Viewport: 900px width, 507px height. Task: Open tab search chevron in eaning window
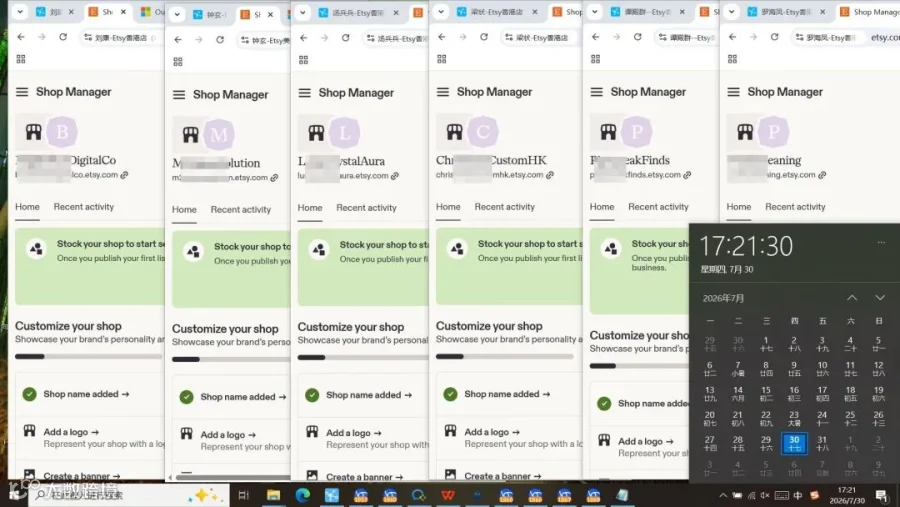(731, 11)
